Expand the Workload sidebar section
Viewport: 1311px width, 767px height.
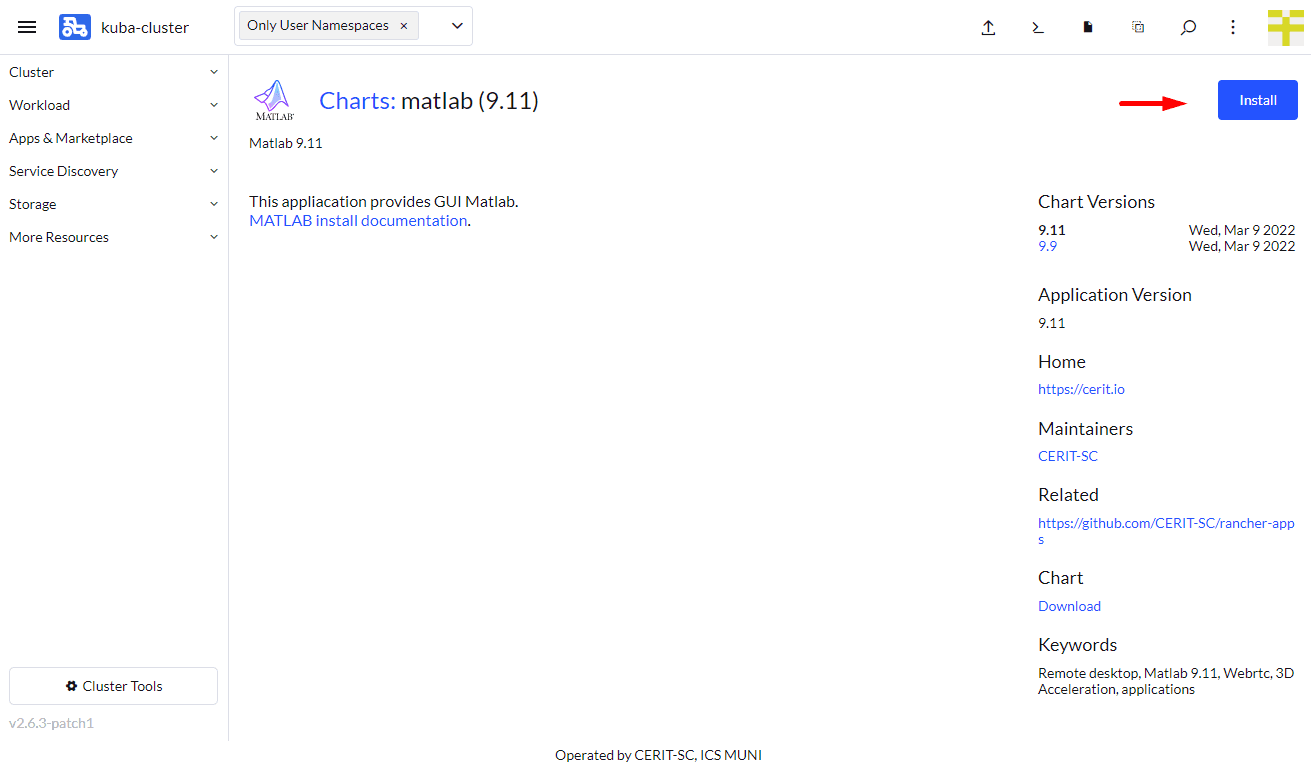(x=114, y=105)
